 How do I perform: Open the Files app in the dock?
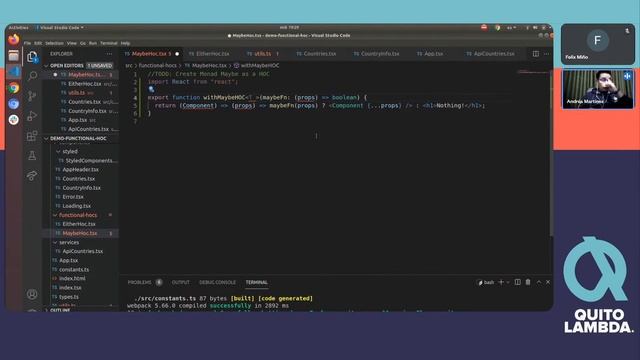(14, 56)
